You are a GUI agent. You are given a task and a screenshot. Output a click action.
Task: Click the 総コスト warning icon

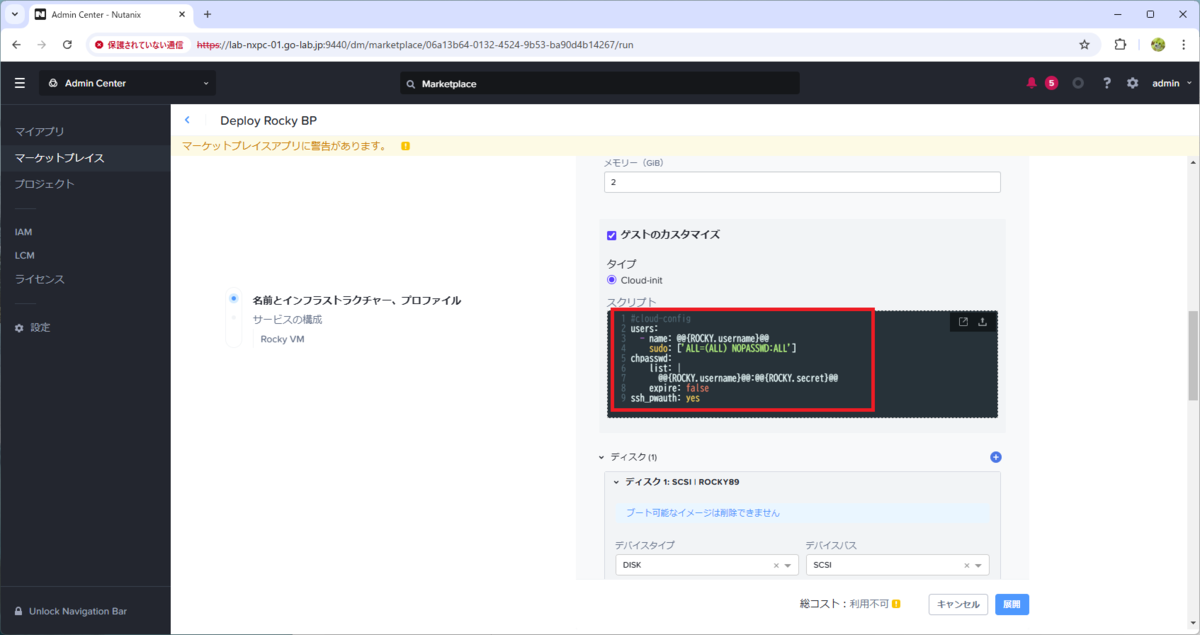coord(896,604)
